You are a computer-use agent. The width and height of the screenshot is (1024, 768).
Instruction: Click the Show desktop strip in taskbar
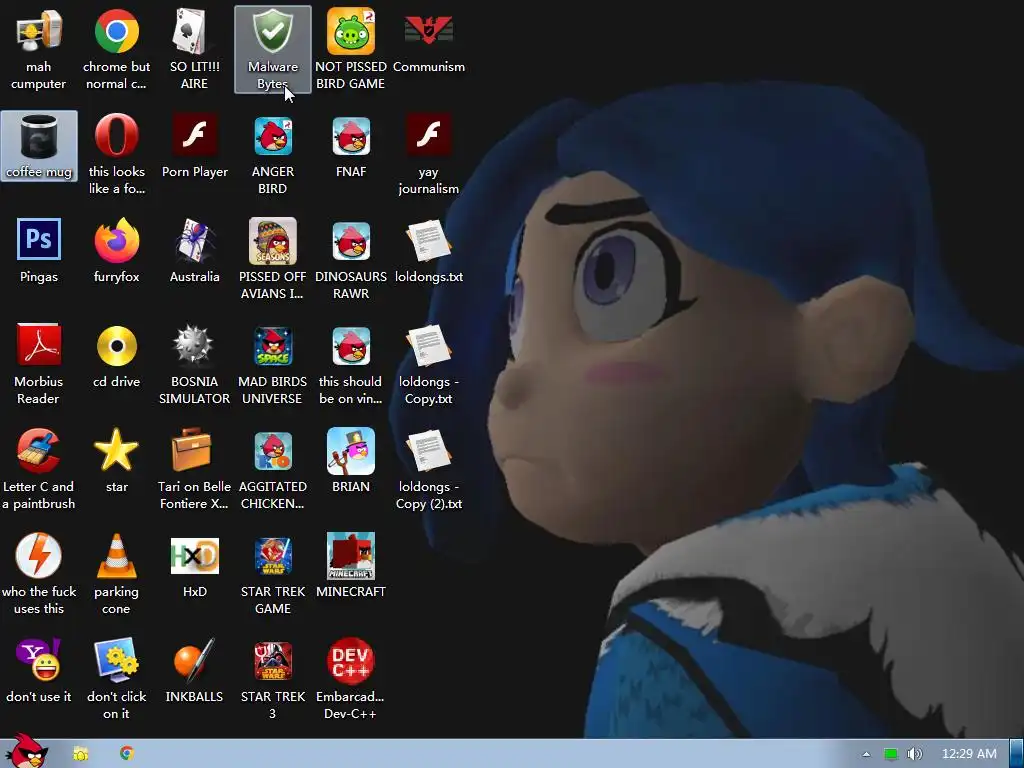coord(1017,754)
